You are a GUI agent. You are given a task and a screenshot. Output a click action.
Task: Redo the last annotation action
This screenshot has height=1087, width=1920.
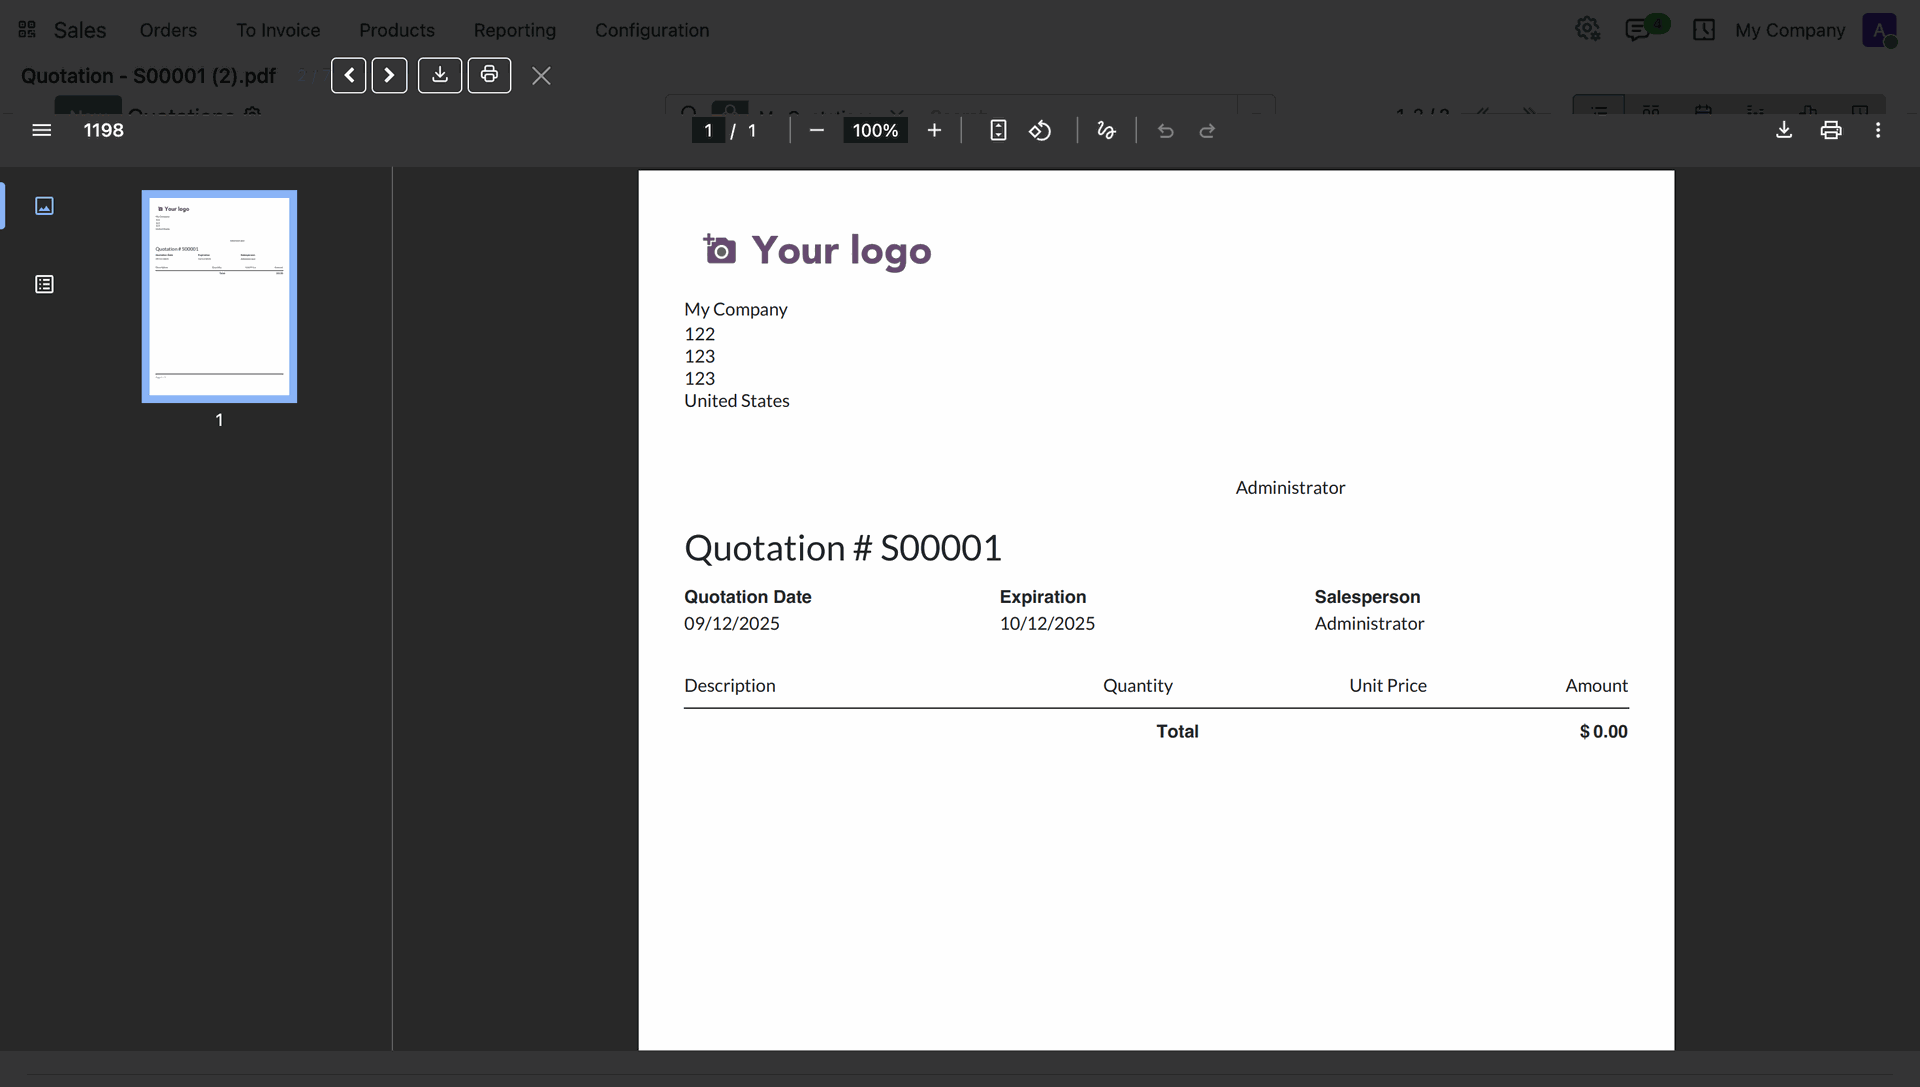(x=1207, y=130)
